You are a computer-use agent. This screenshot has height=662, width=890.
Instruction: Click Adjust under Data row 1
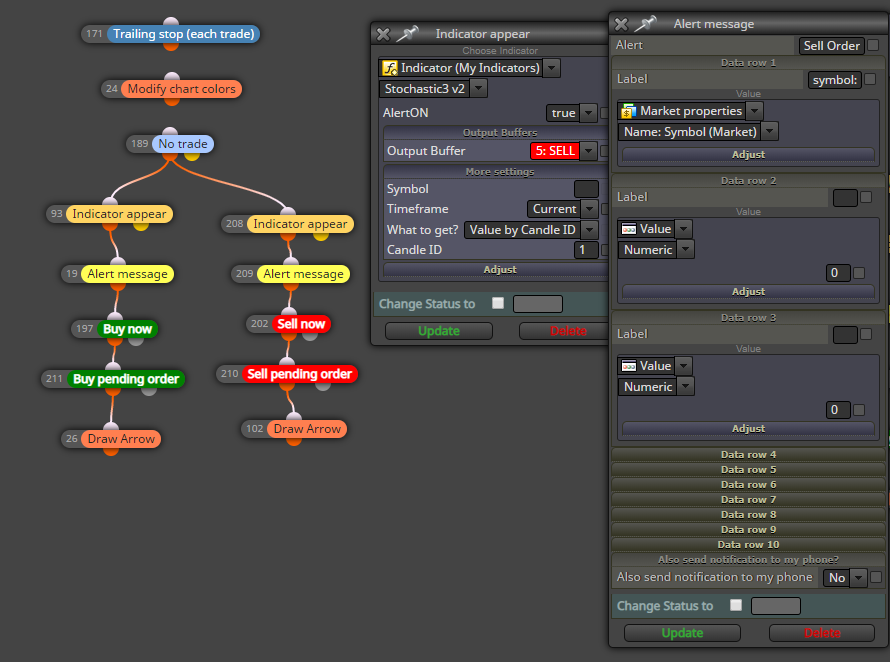click(x=748, y=154)
